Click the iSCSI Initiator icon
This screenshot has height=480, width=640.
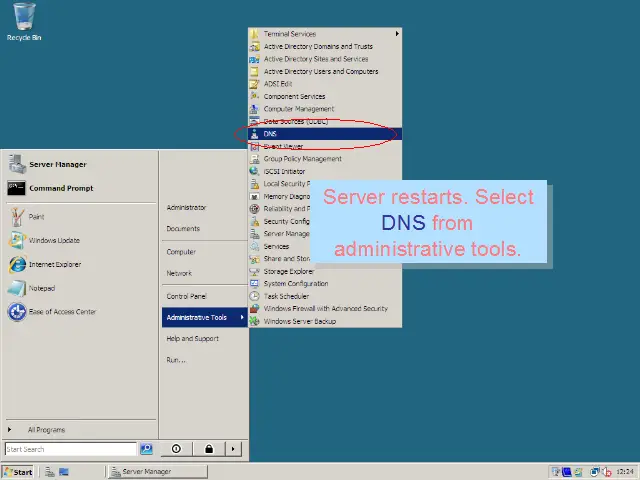tap(255, 171)
